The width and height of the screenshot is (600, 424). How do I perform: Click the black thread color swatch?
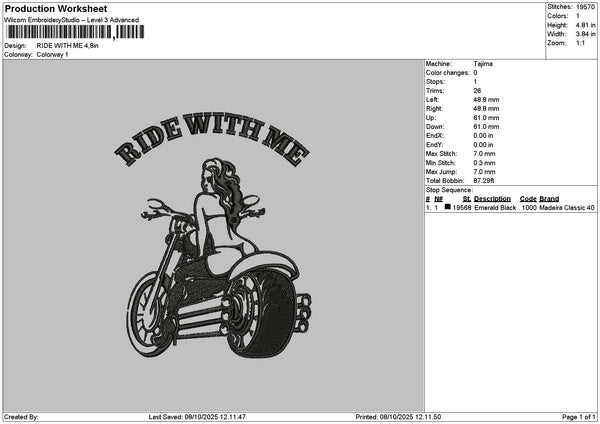(447, 207)
